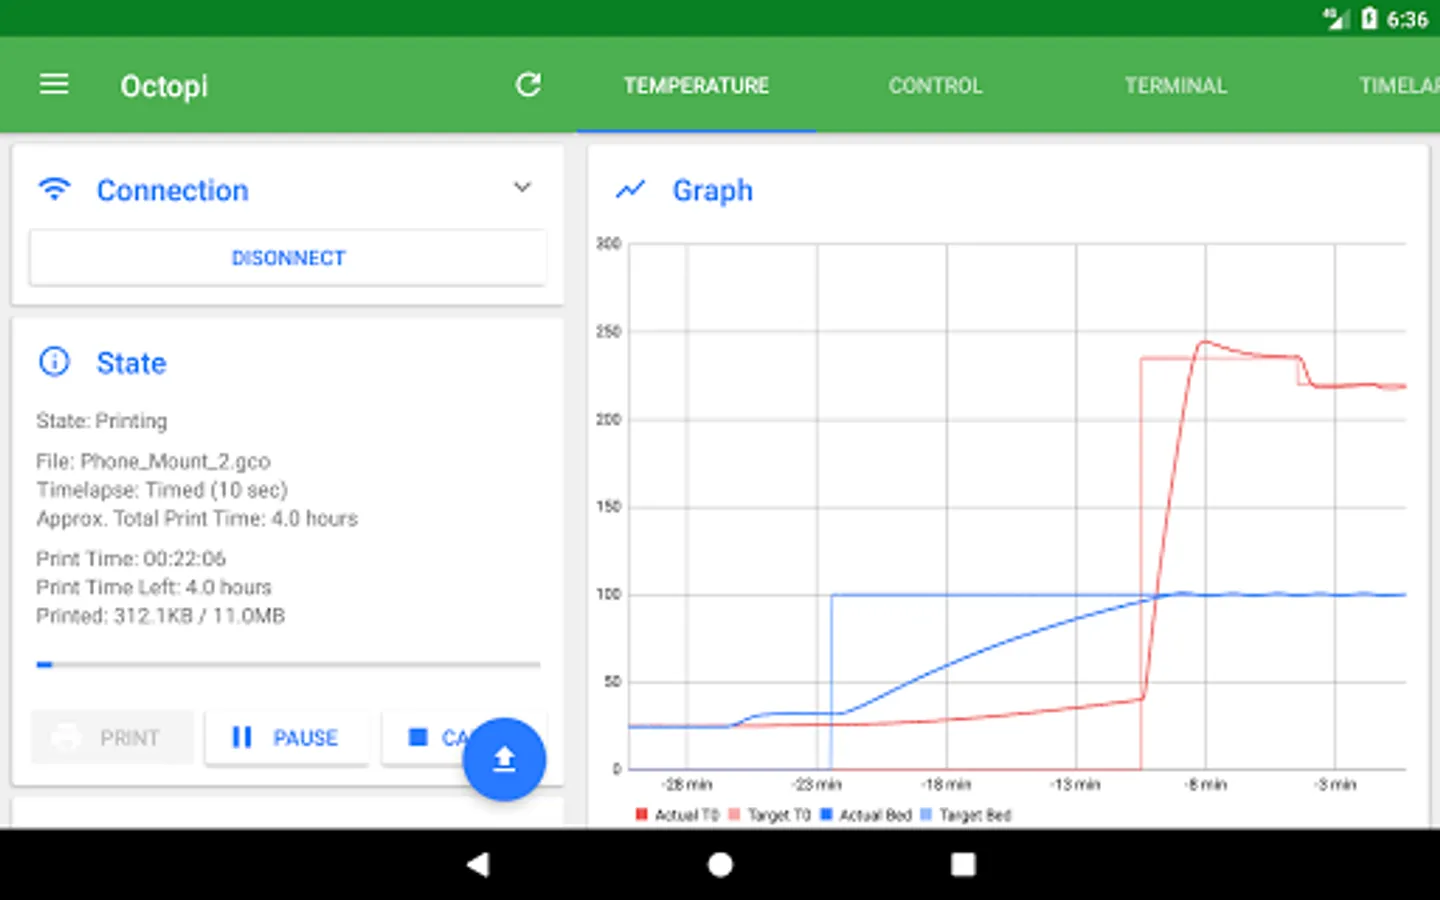Click the Octopi app title
1440x900 pixels.
(164, 86)
